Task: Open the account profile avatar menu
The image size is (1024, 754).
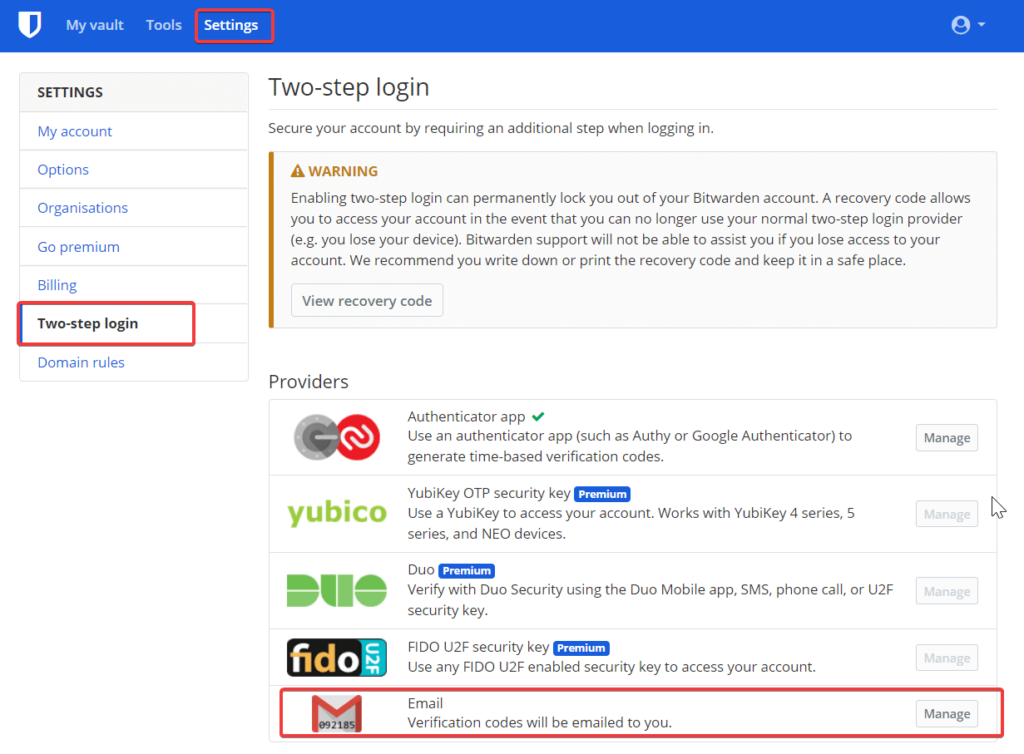Action: [x=967, y=25]
